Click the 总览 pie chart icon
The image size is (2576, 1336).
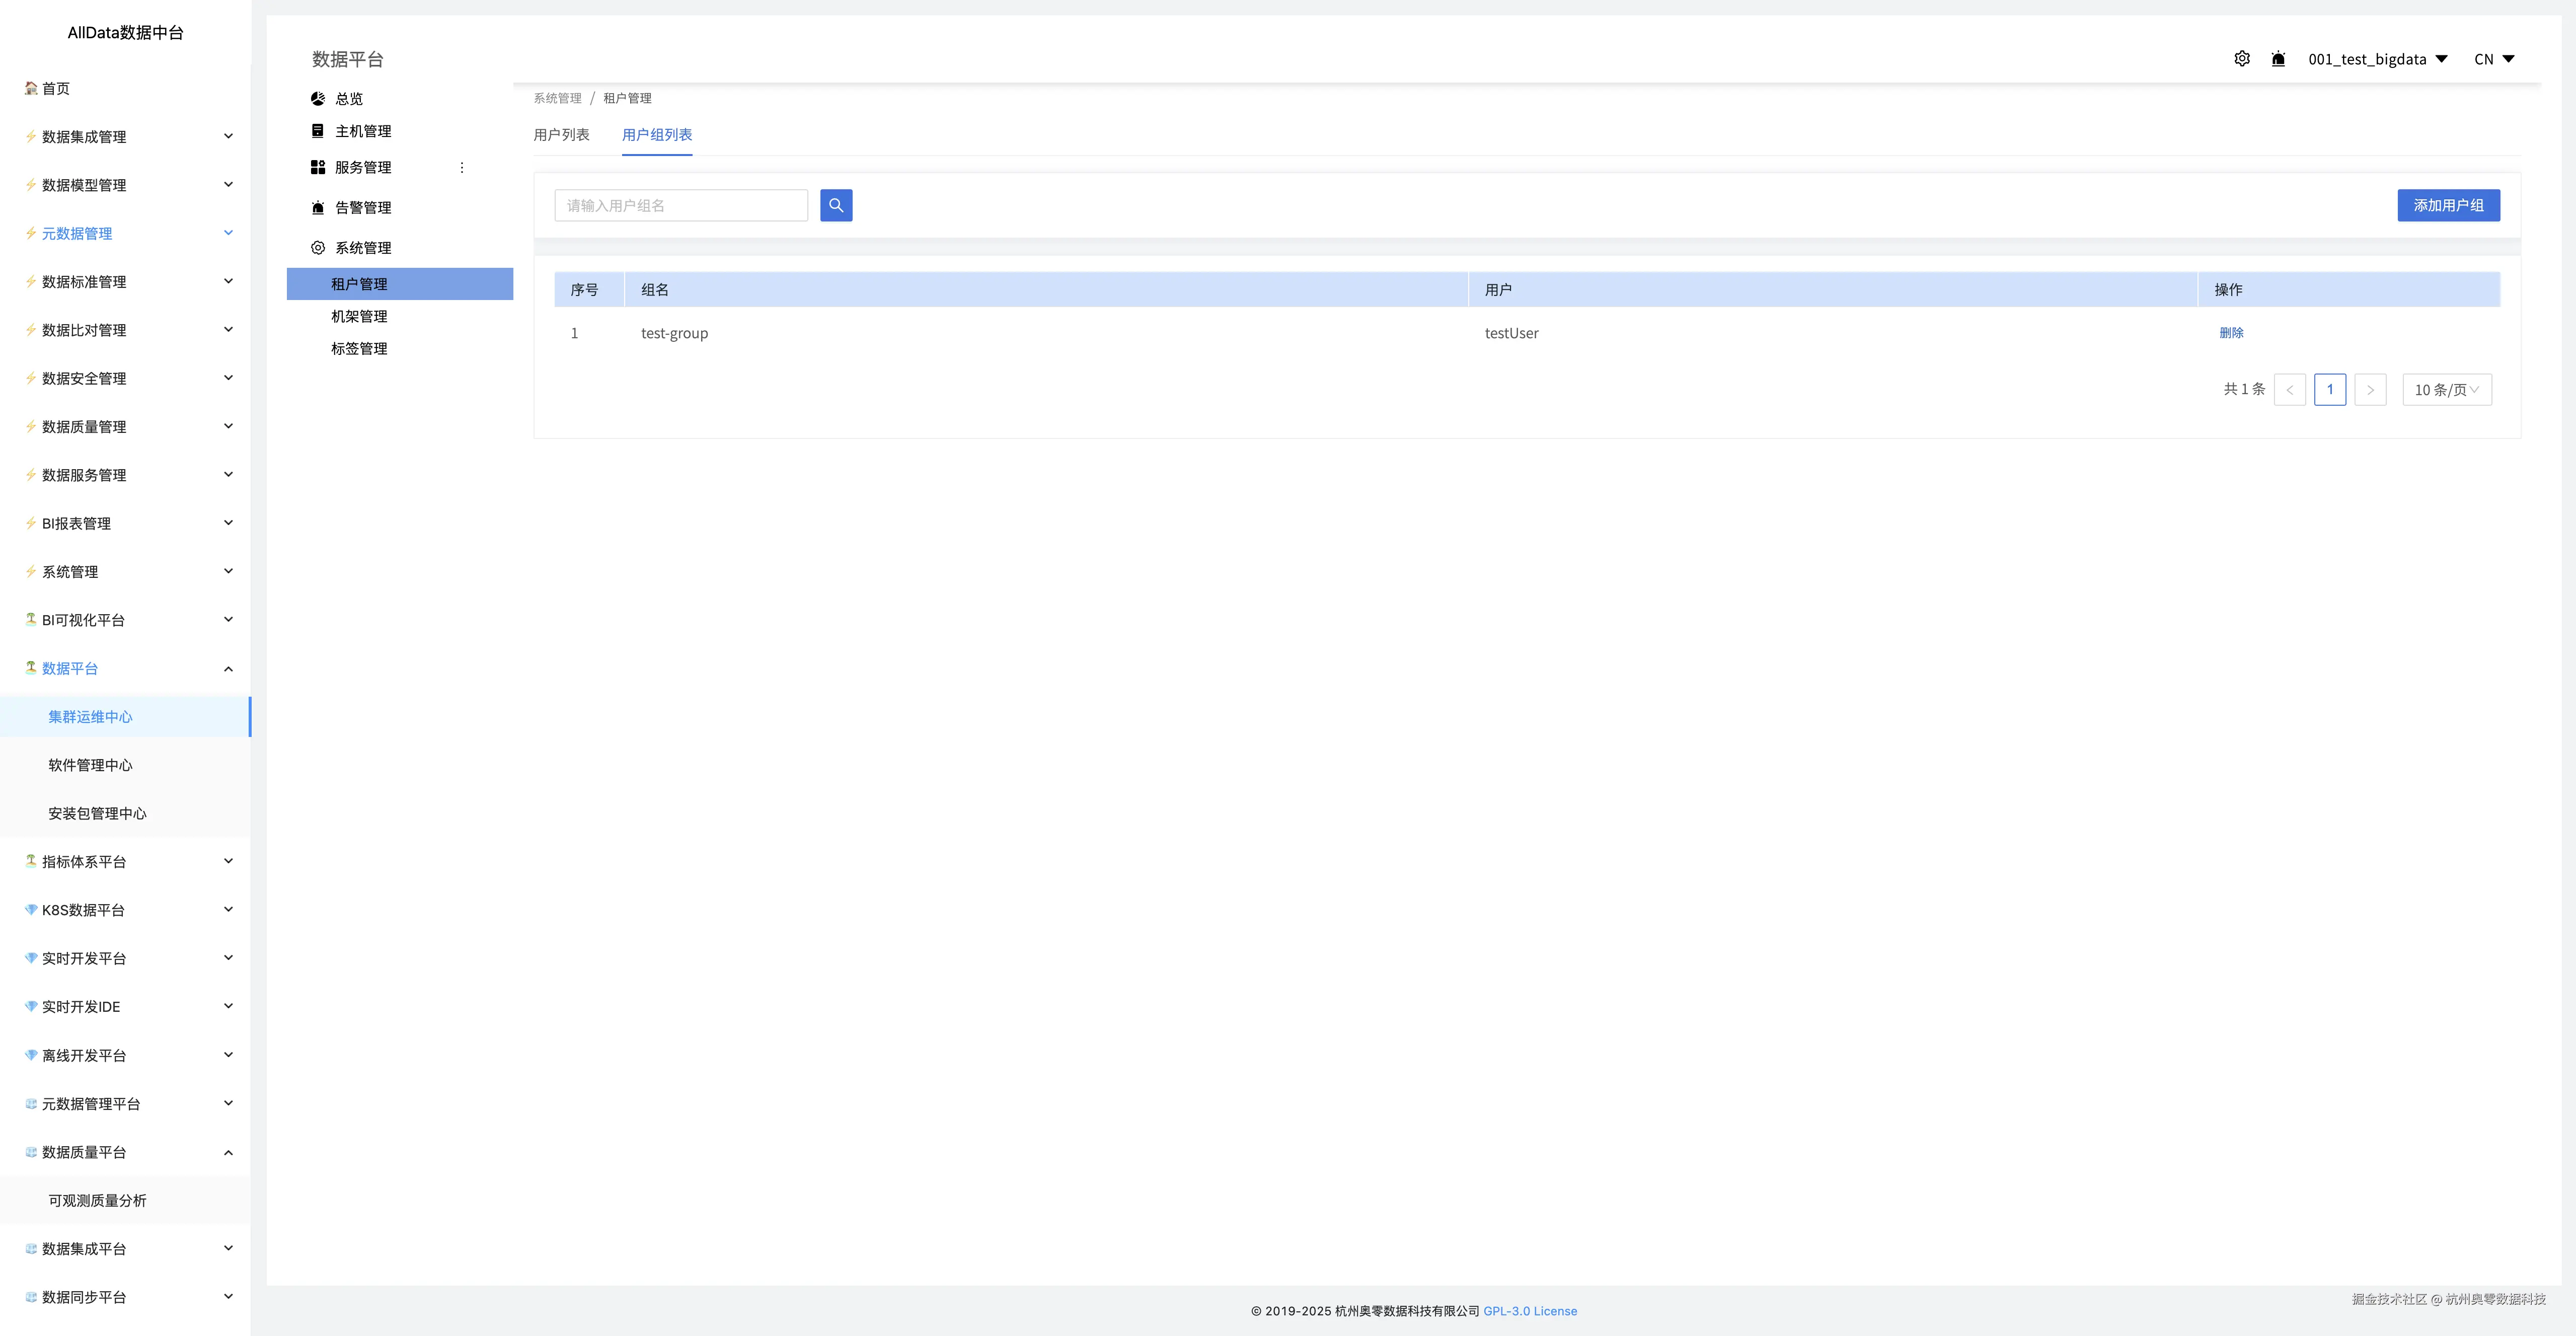point(318,98)
